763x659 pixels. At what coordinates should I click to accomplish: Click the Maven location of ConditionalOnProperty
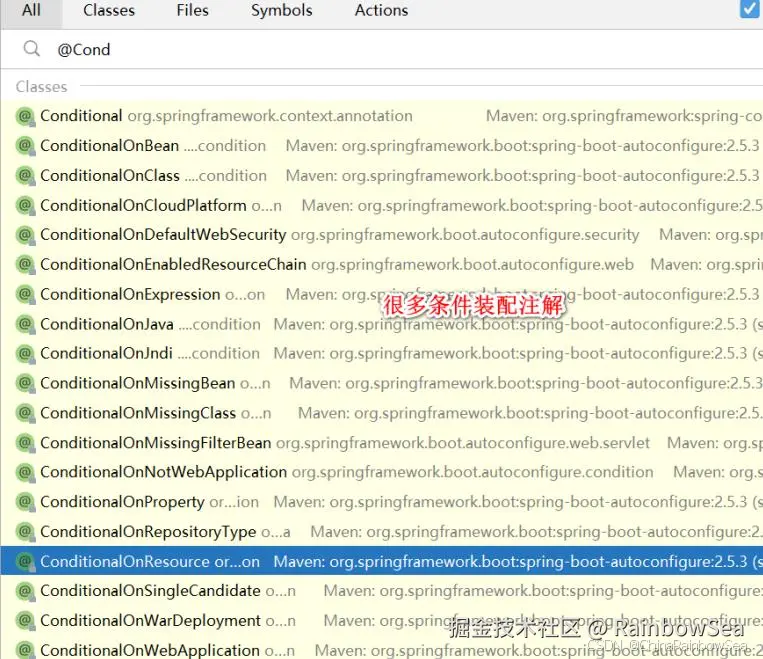pyautogui.click(x=518, y=502)
